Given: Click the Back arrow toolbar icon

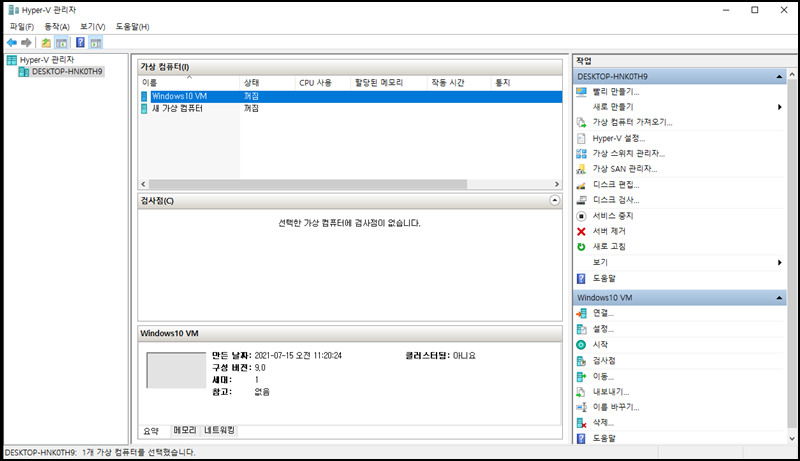Looking at the screenshot, I should click(x=12, y=43).
